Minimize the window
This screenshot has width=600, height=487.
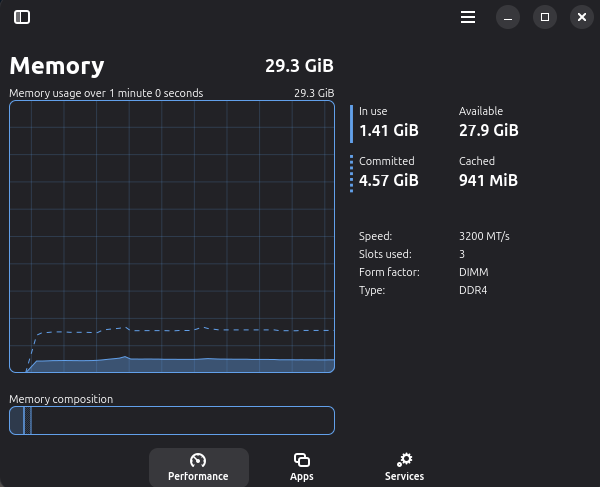click(x=509, y=17)
